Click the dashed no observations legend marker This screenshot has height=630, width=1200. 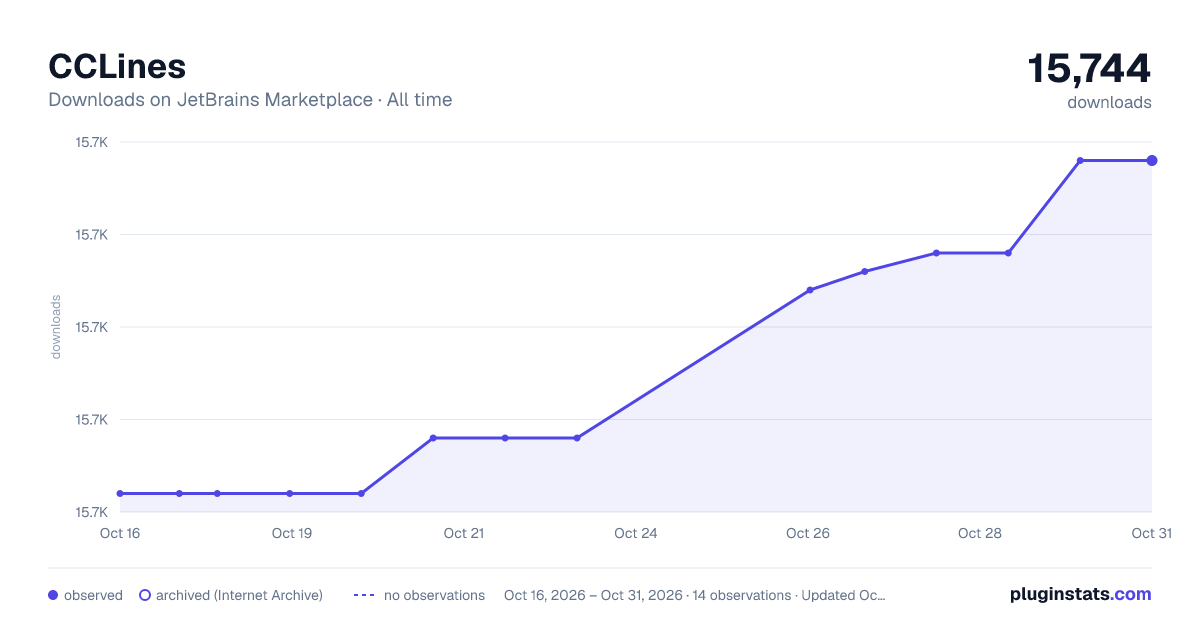click(364, 595)
